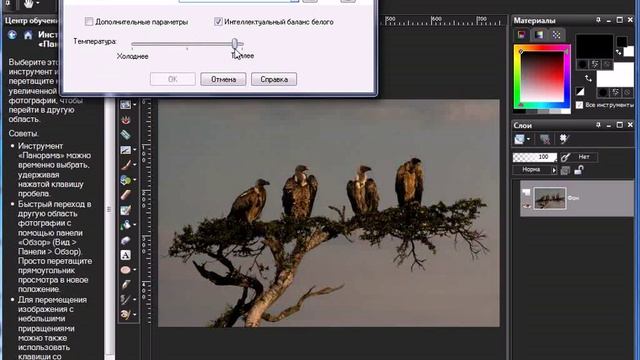Select the Flood Fill bucket tool

pyautogui.click(x=125, y=225)
